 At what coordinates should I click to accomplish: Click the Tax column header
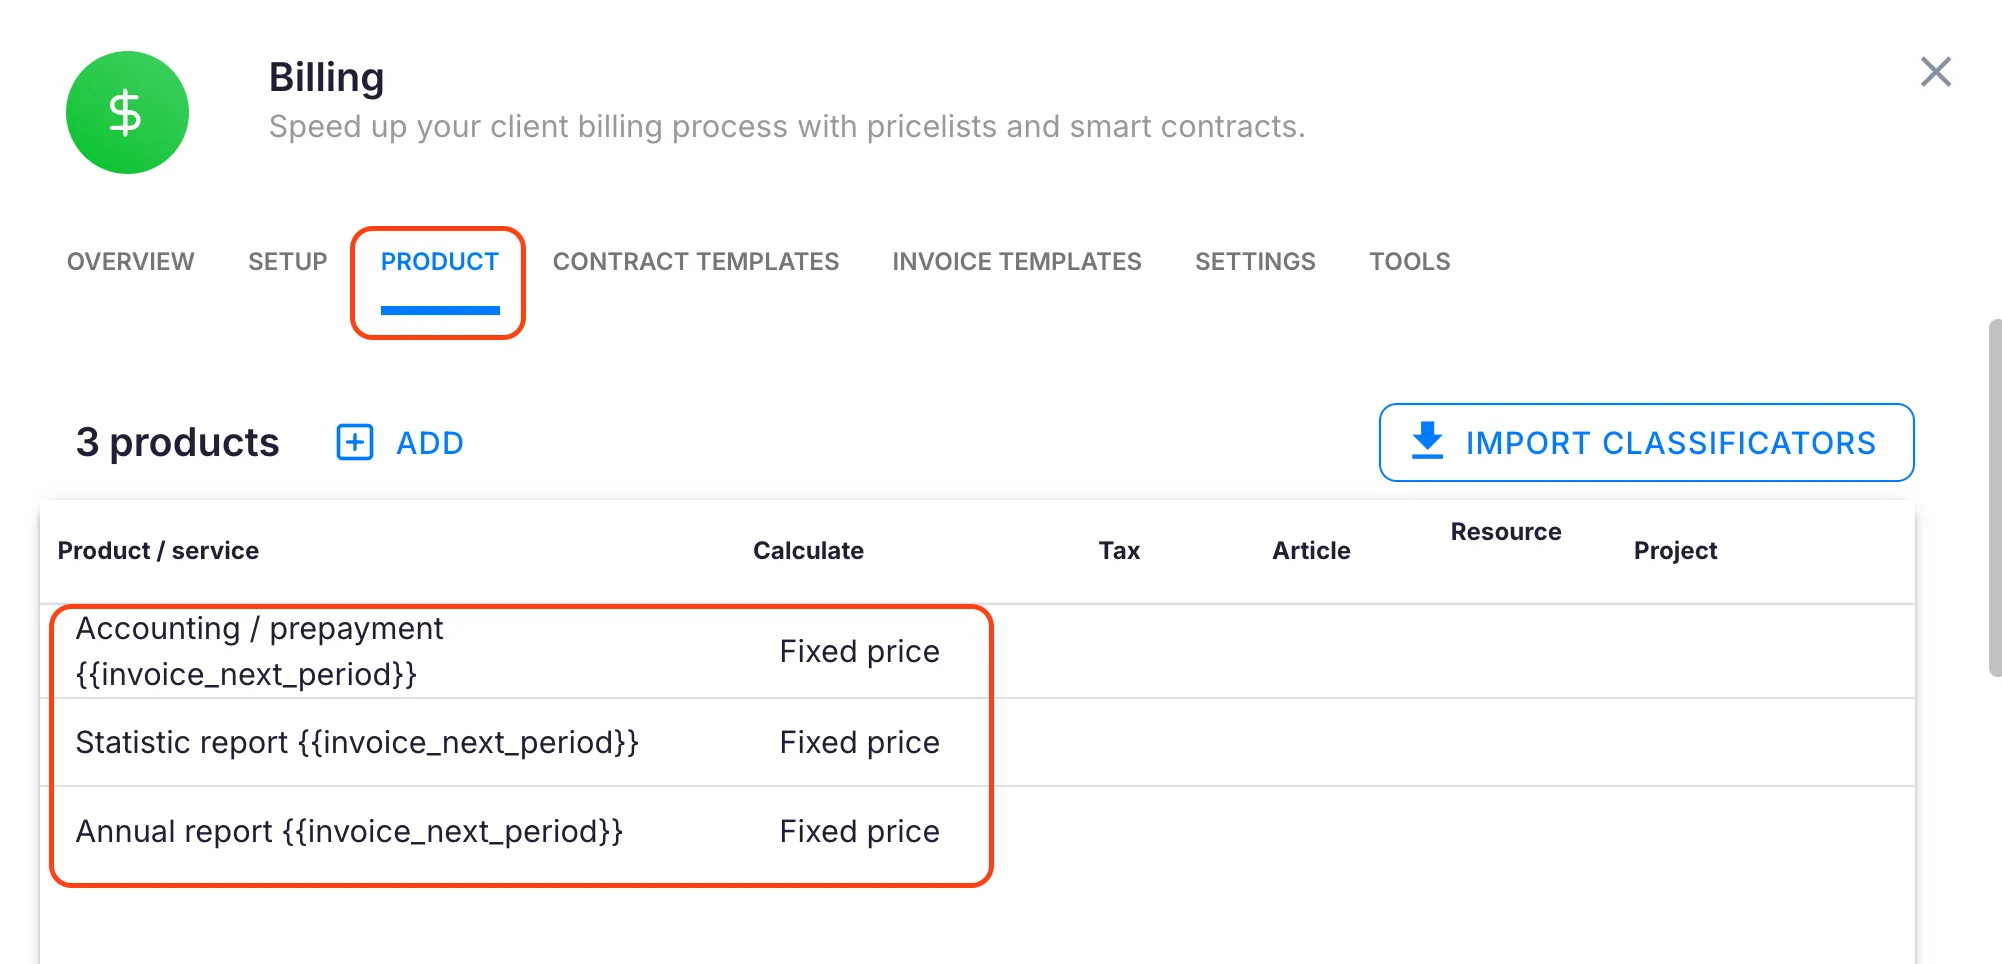[1118, 550]
